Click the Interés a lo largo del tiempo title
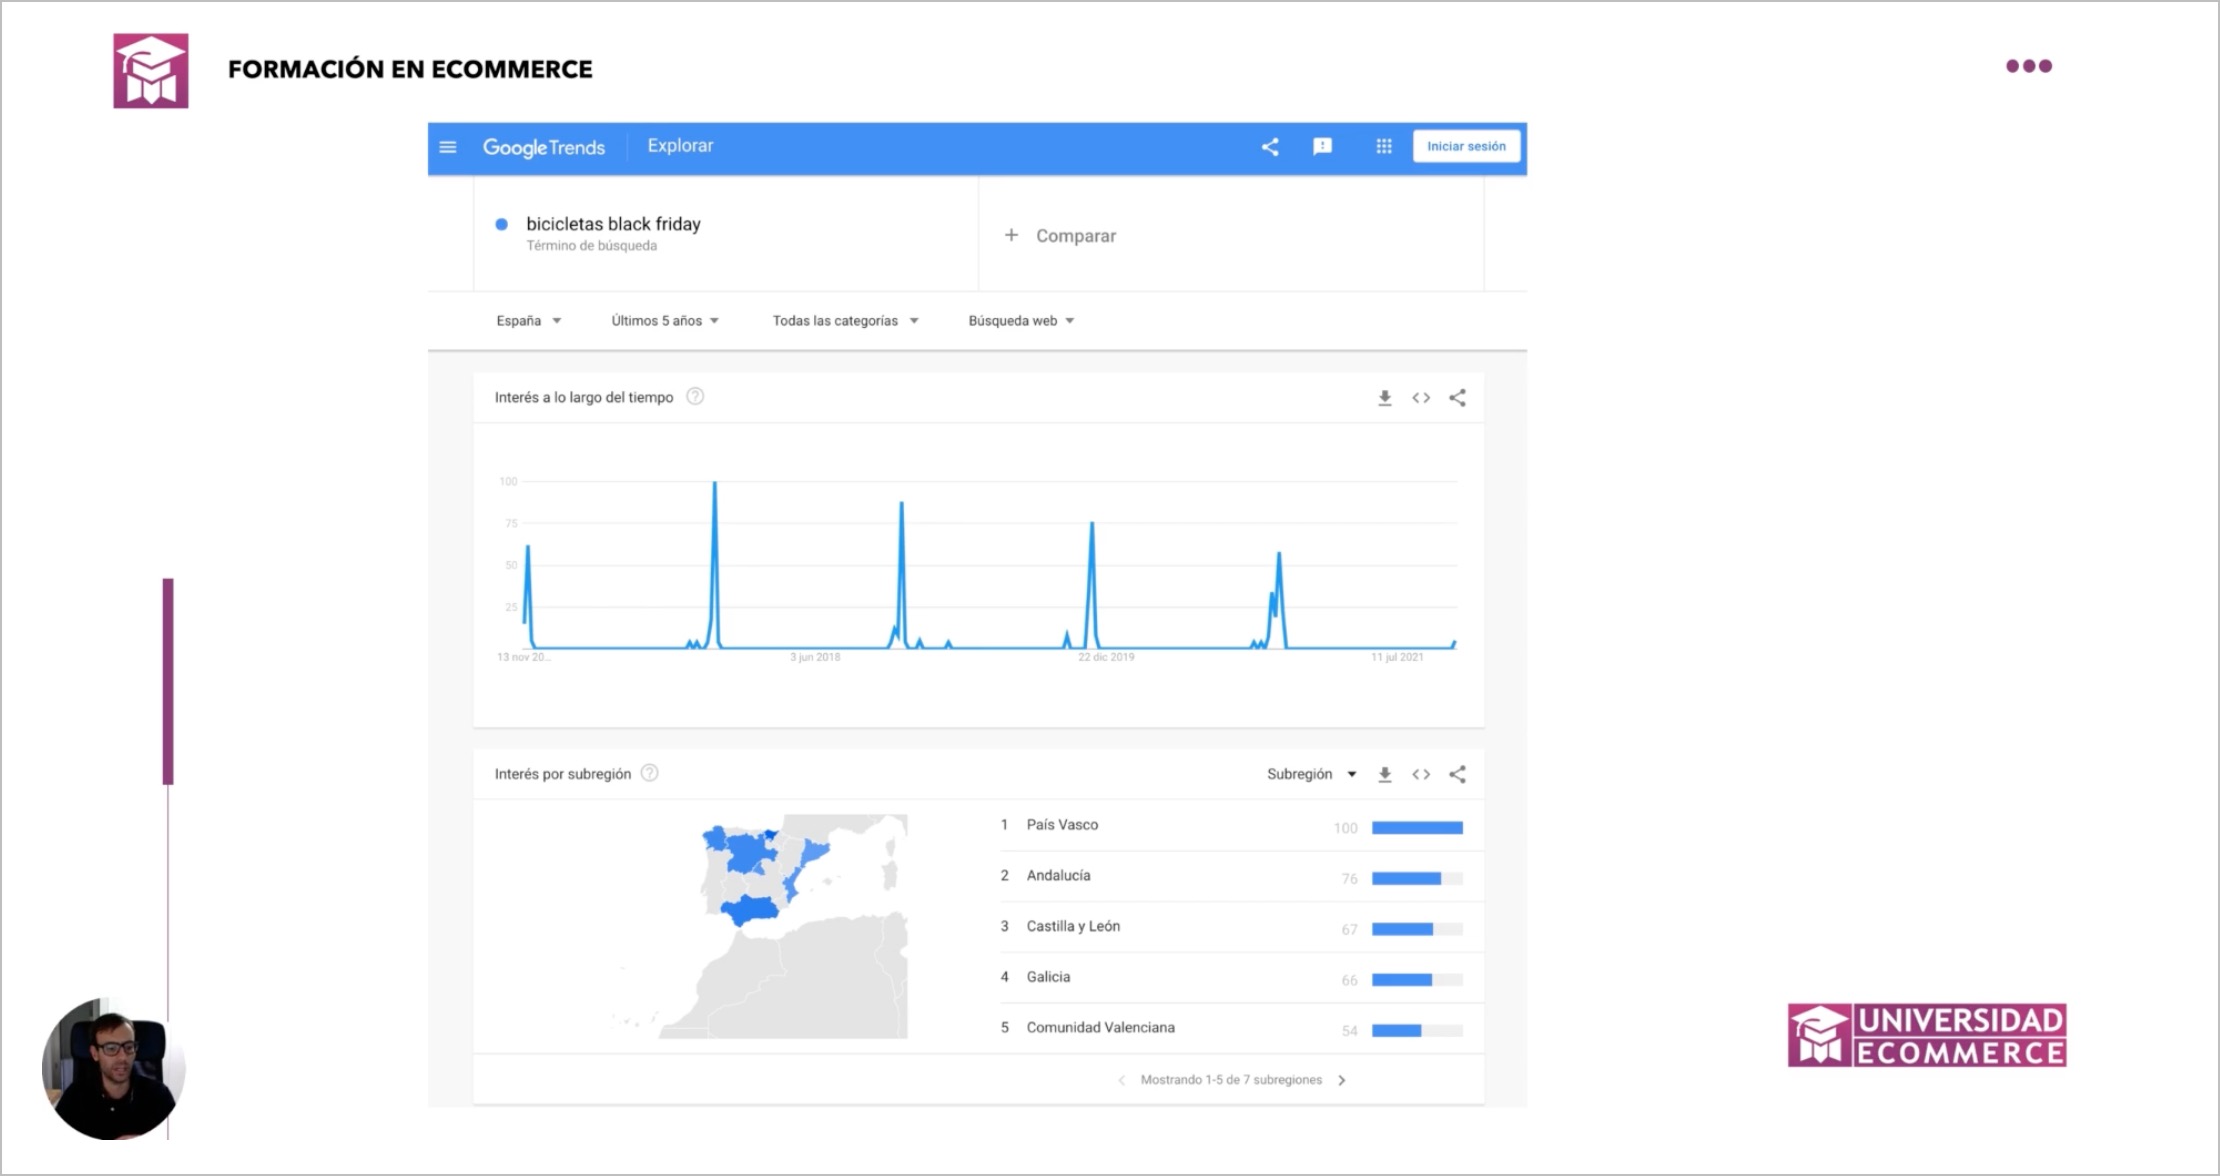This screenshot has height=1176, width=2220. 584,397
